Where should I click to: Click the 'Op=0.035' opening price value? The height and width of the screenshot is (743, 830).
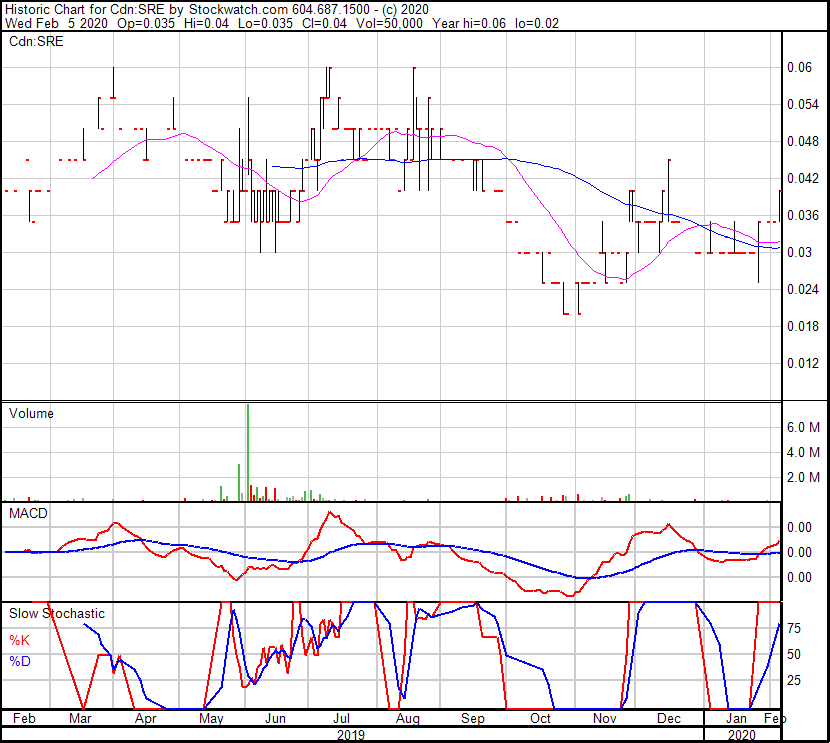point(146,23)
